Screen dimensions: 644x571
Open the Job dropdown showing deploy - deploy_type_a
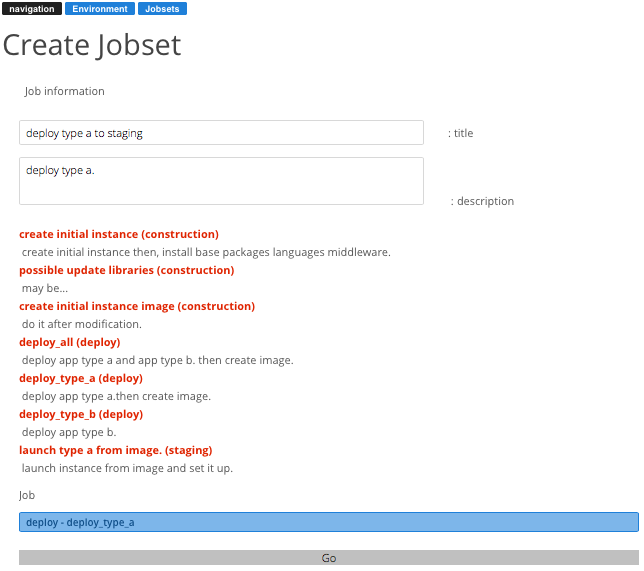click(x=329, y=522)
